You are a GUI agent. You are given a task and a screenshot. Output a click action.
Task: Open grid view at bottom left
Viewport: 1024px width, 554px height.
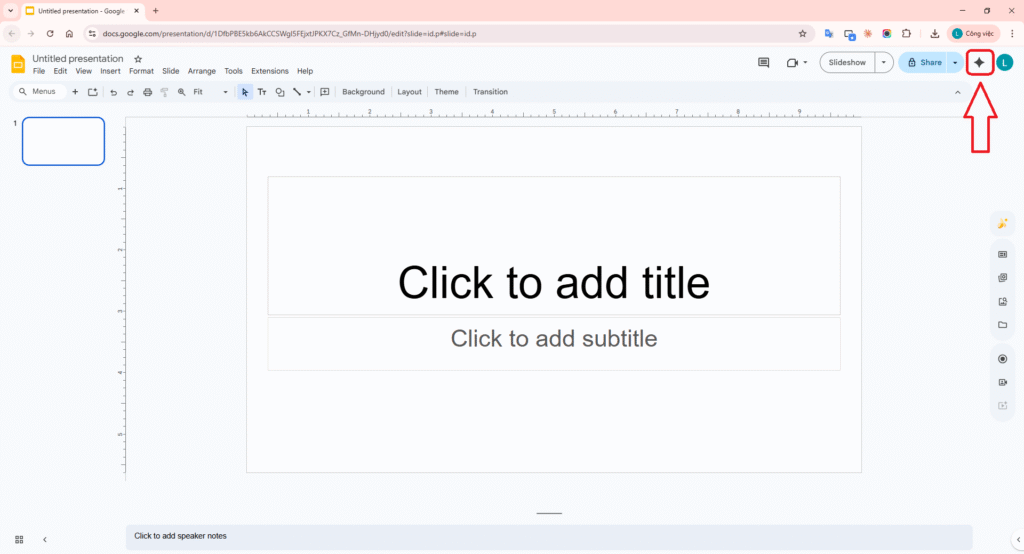point(19,539)
